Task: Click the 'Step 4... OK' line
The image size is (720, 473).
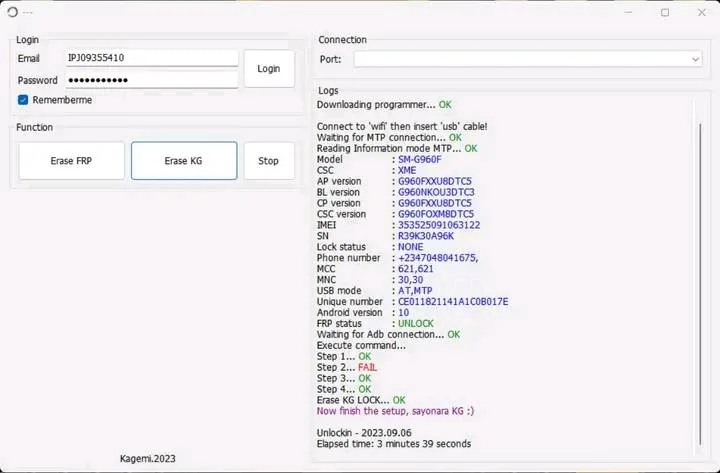Action: pyautogui.click(x=344, y=389)
